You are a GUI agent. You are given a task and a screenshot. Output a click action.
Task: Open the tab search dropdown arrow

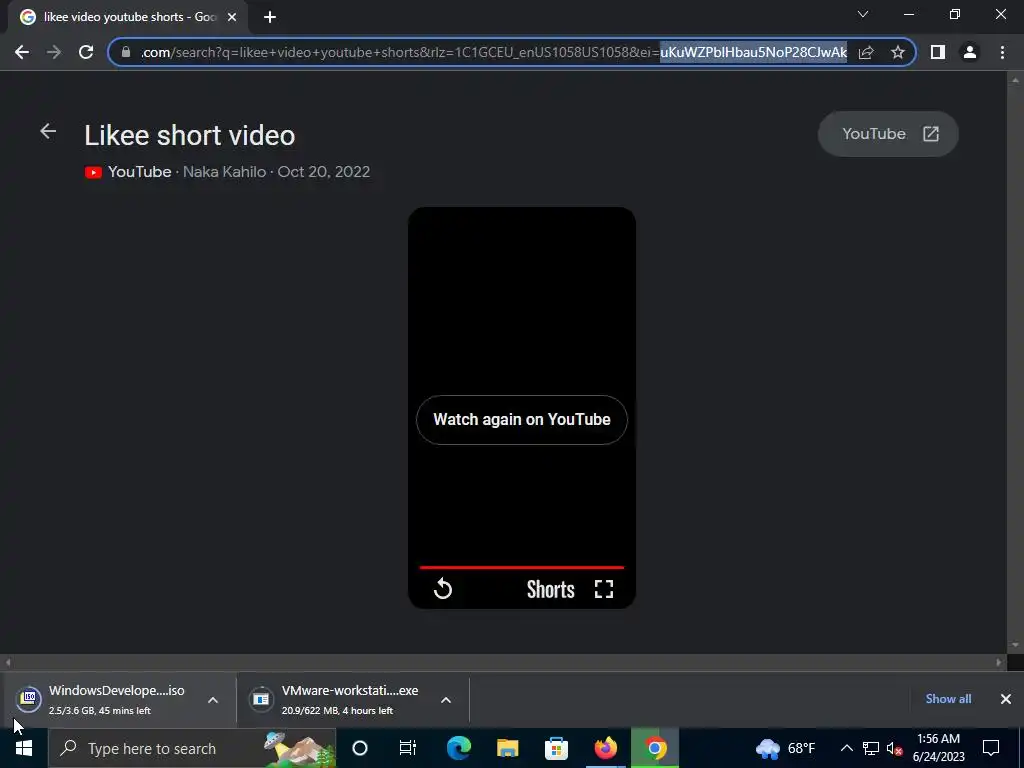[863, 14]
